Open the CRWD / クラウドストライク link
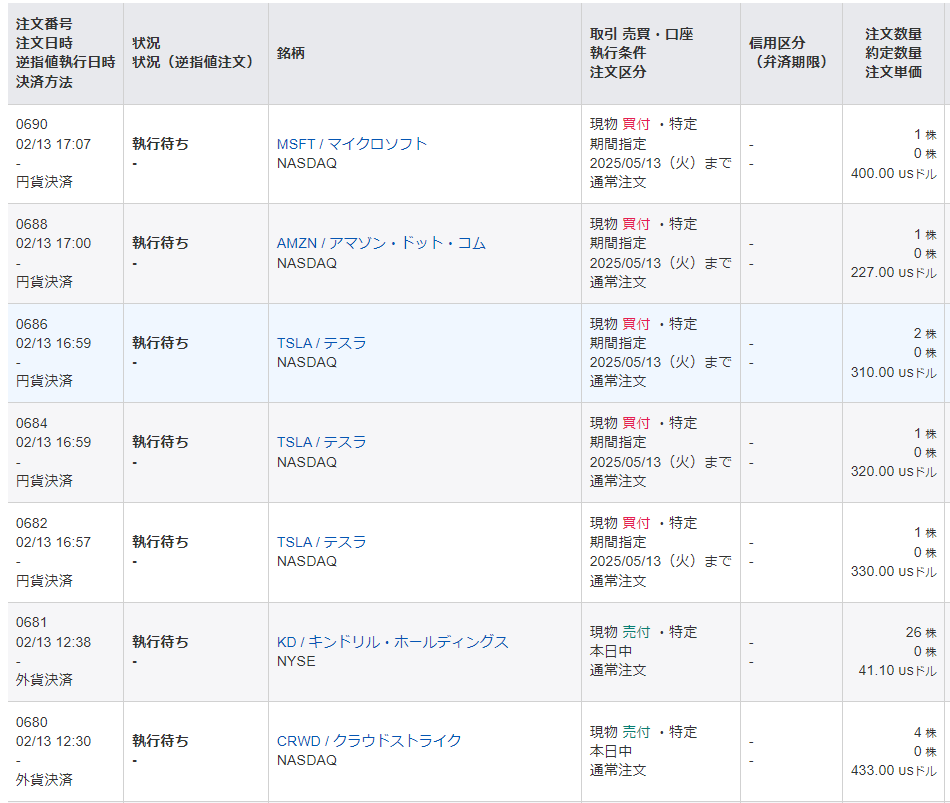This screenshot has width=950, height=803. point(369,741)
